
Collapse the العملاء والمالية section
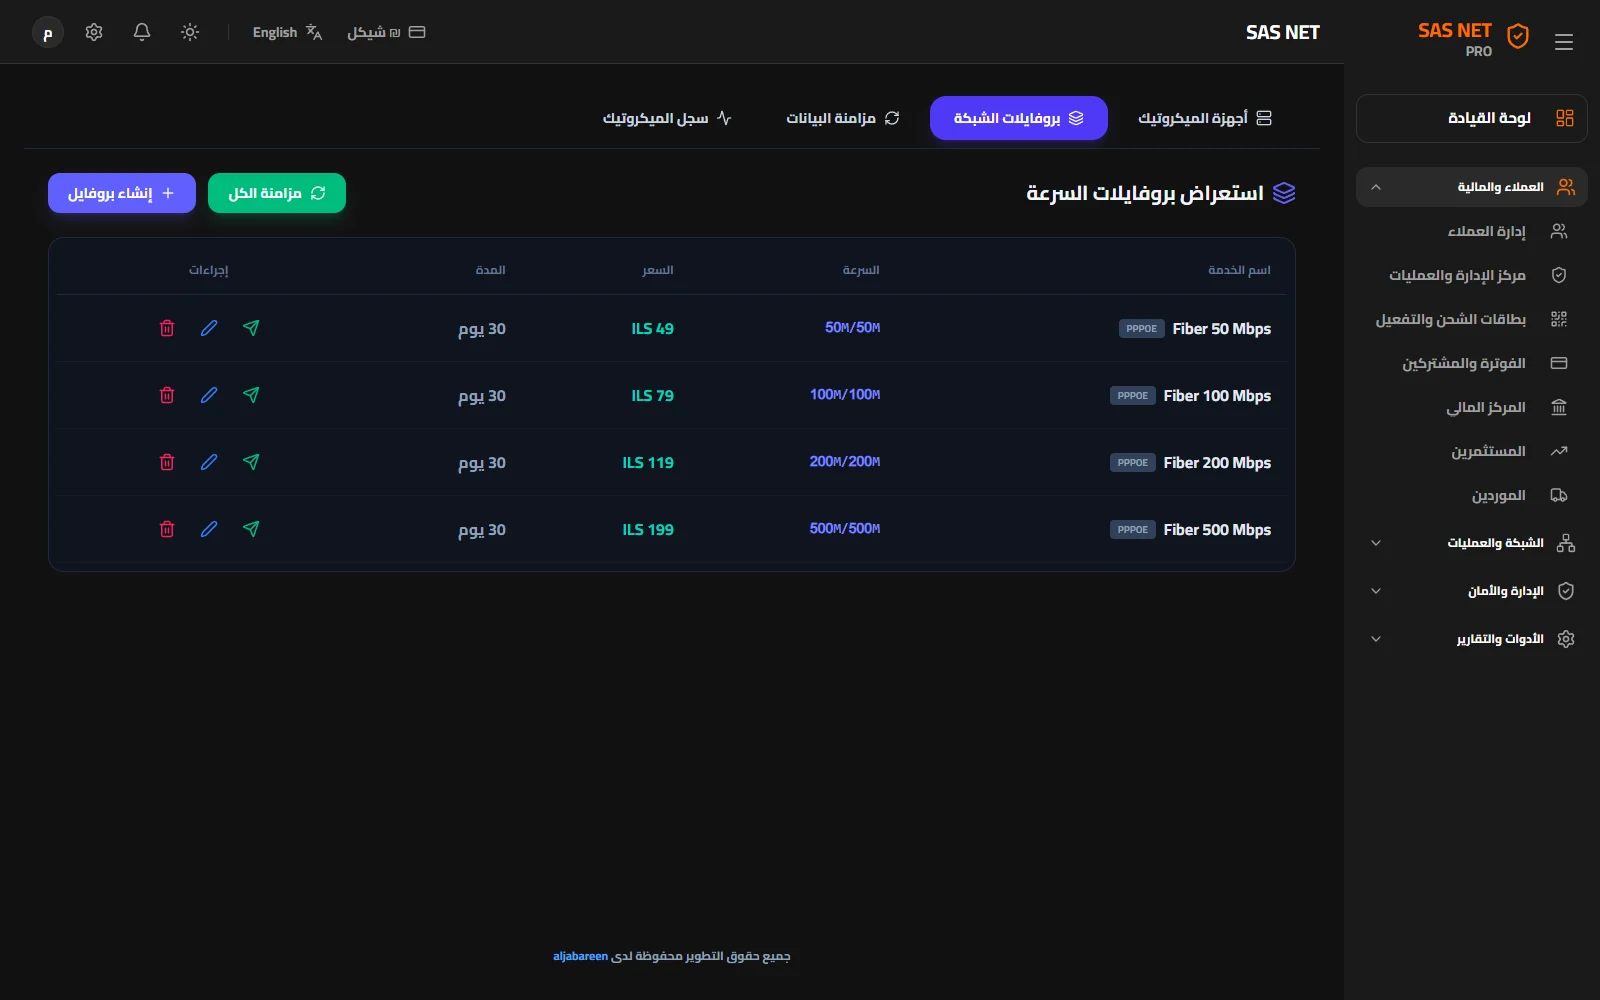click(x=1472, y=187)
